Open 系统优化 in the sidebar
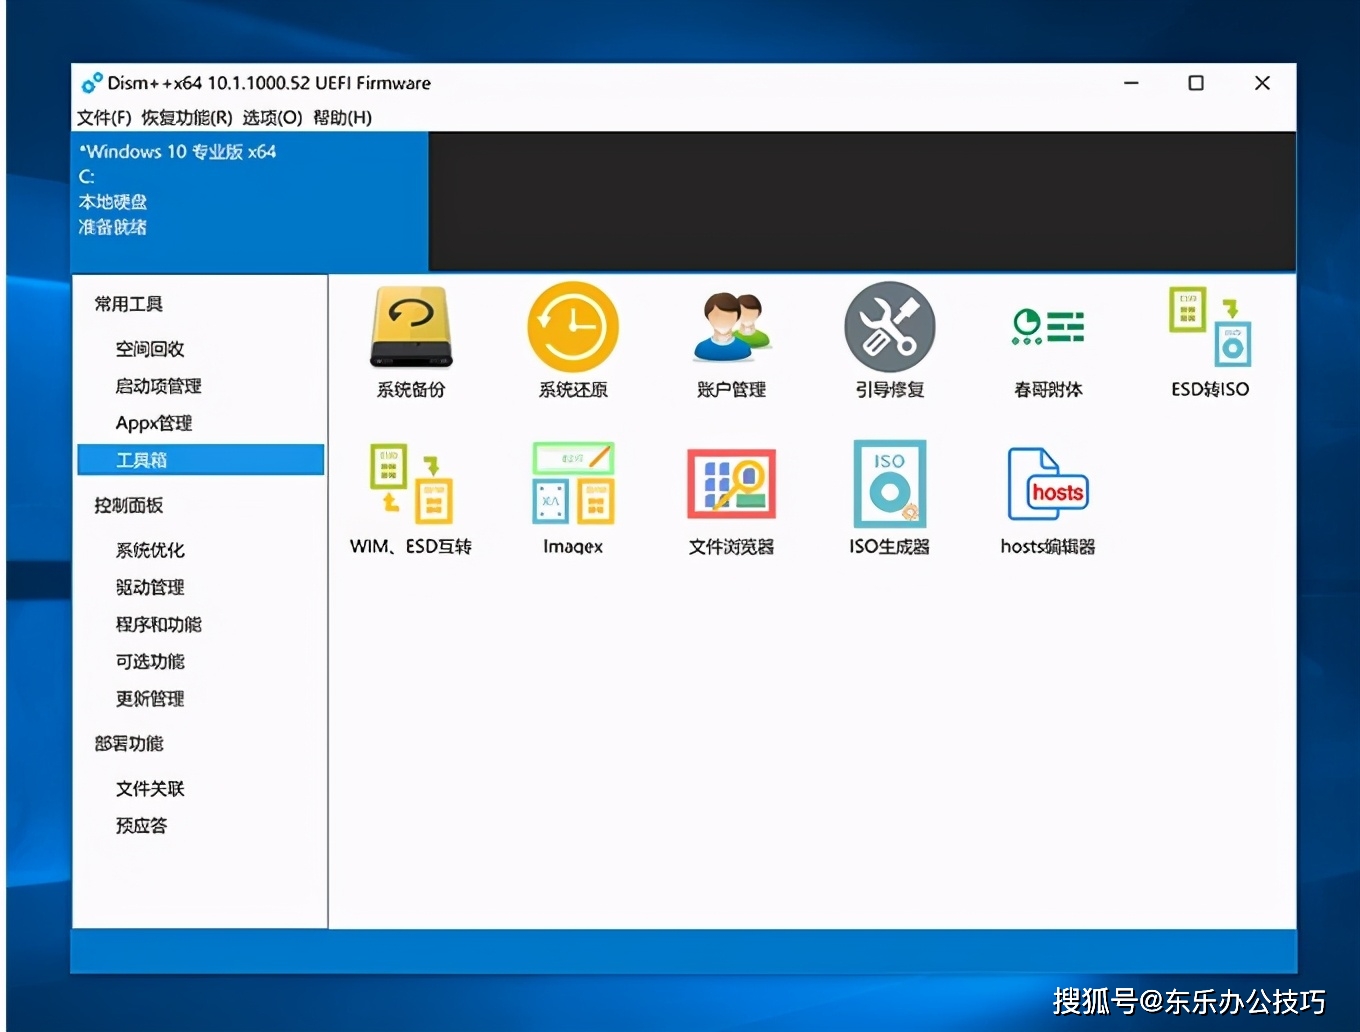The image size is (1360, 1032). [150, 550]
